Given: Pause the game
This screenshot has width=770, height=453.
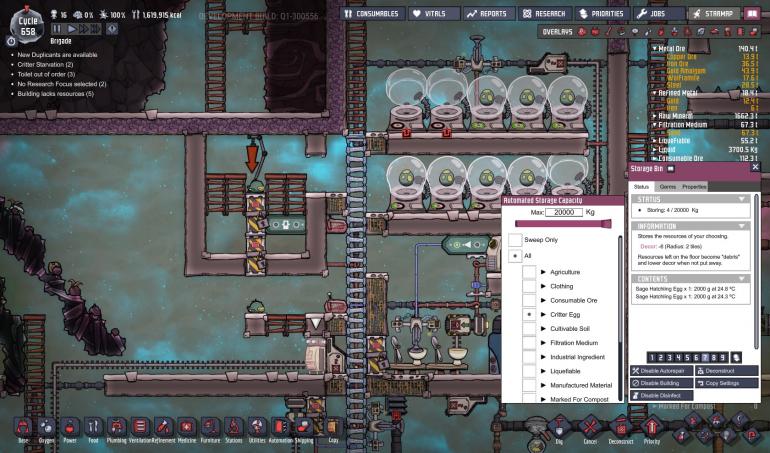Looking at the screenshot, I should [x=57, y=29].
